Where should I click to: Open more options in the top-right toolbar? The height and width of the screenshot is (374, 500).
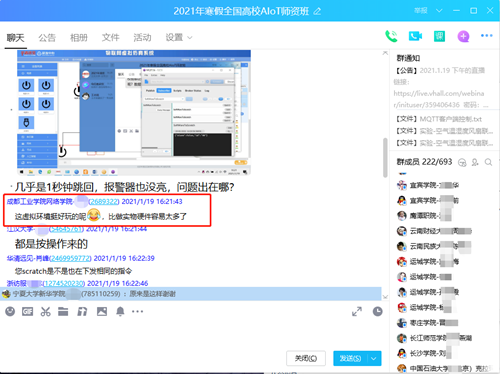tap(487, 35)
